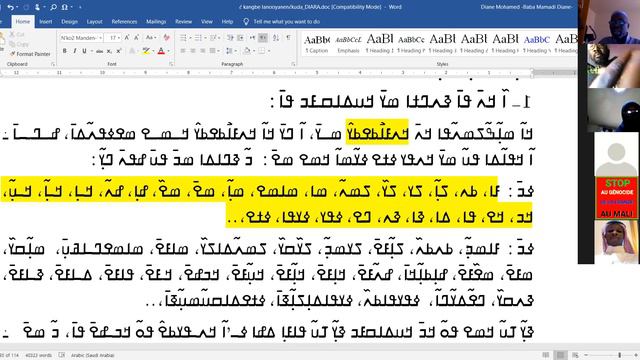Apply the Emphasis style
Viewport: 640px width, 360px height.
[348, 44]
